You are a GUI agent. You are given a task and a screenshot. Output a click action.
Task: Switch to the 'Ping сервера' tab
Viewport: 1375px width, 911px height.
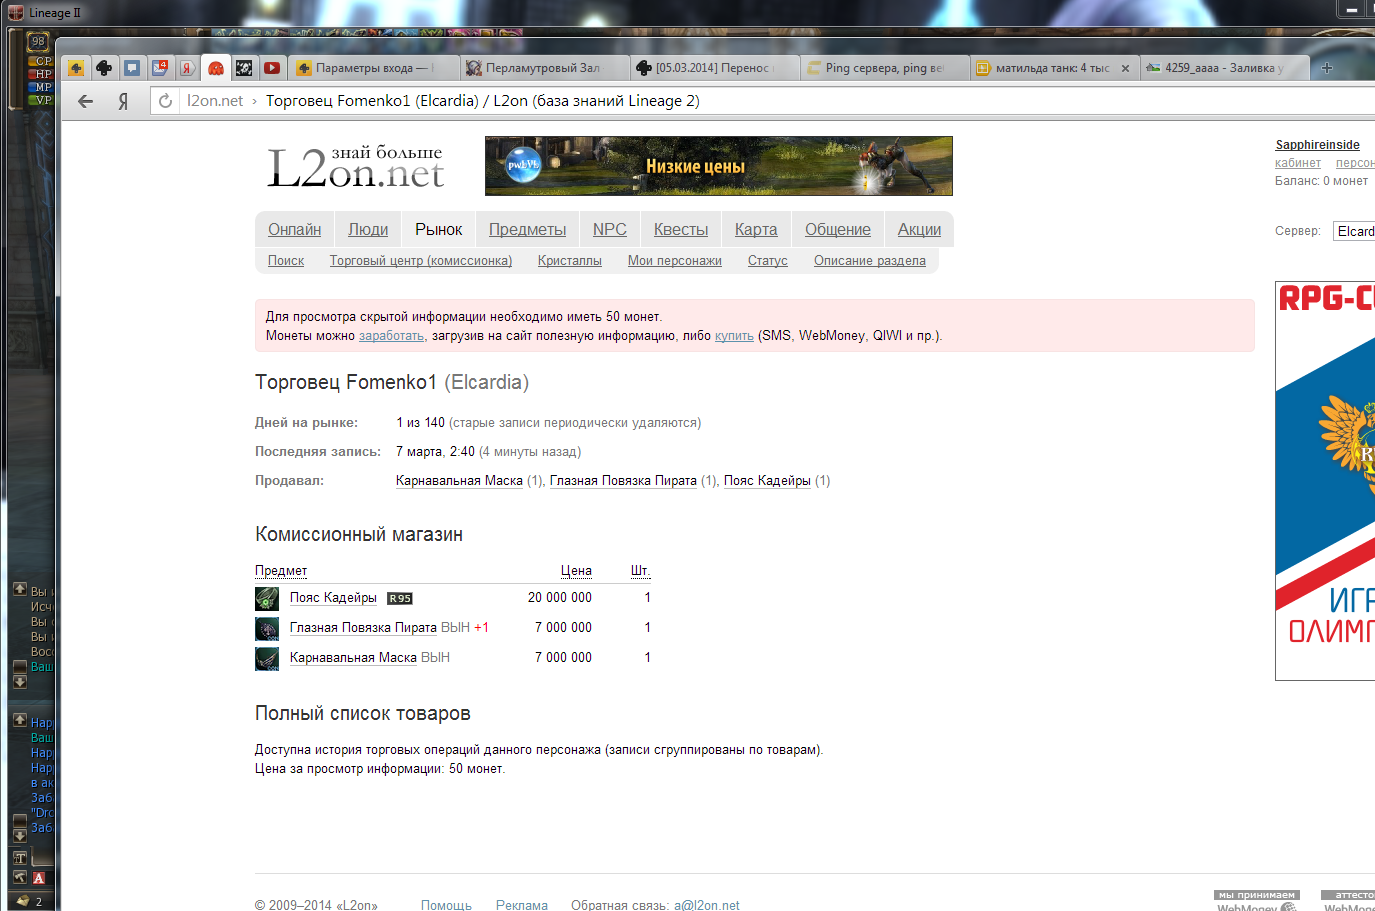pyautogui.click(x=883, y=68)
